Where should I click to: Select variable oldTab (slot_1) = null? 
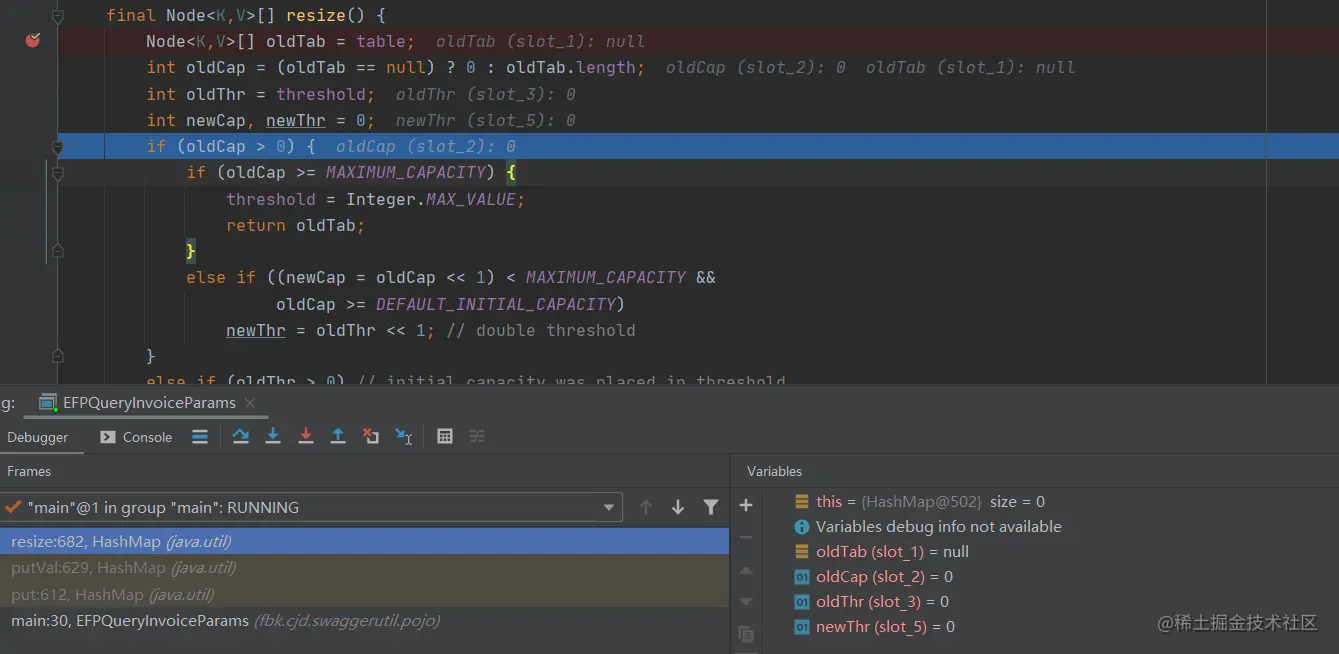[x=881, y=551]
